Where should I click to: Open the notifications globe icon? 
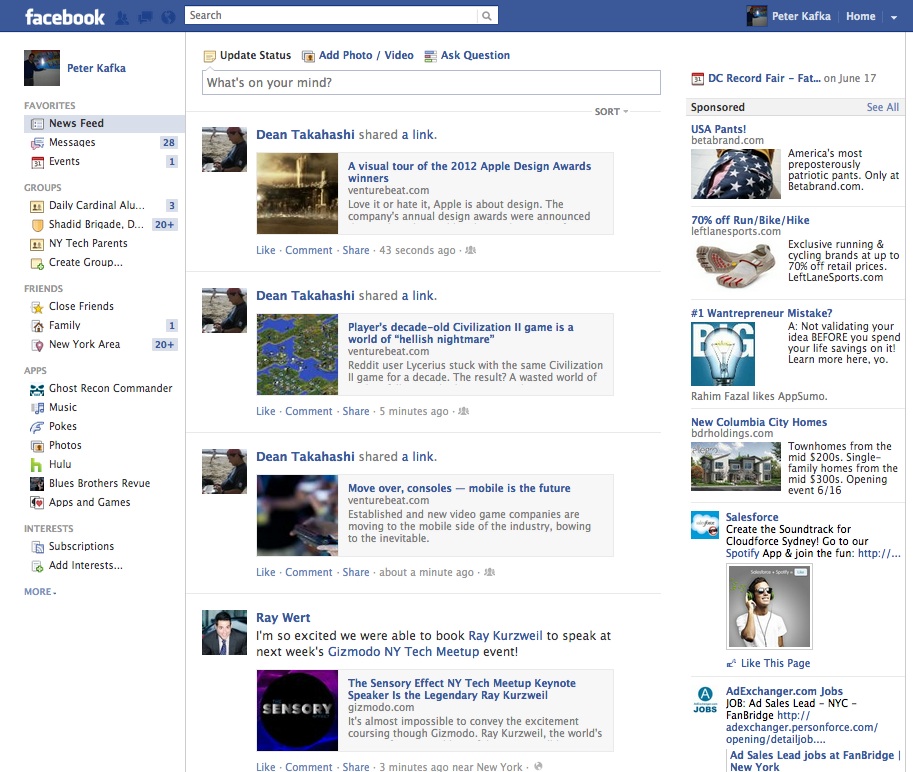(x=168, y=17)
